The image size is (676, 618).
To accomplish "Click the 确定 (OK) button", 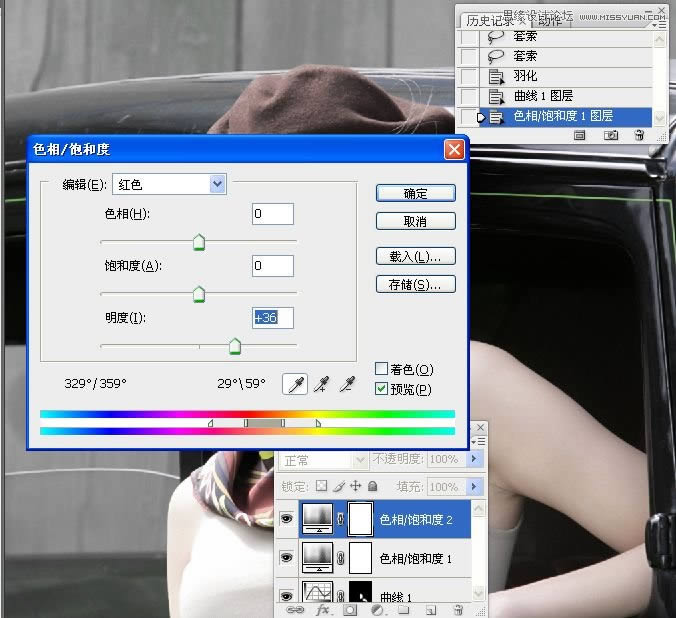I will 415,193.
